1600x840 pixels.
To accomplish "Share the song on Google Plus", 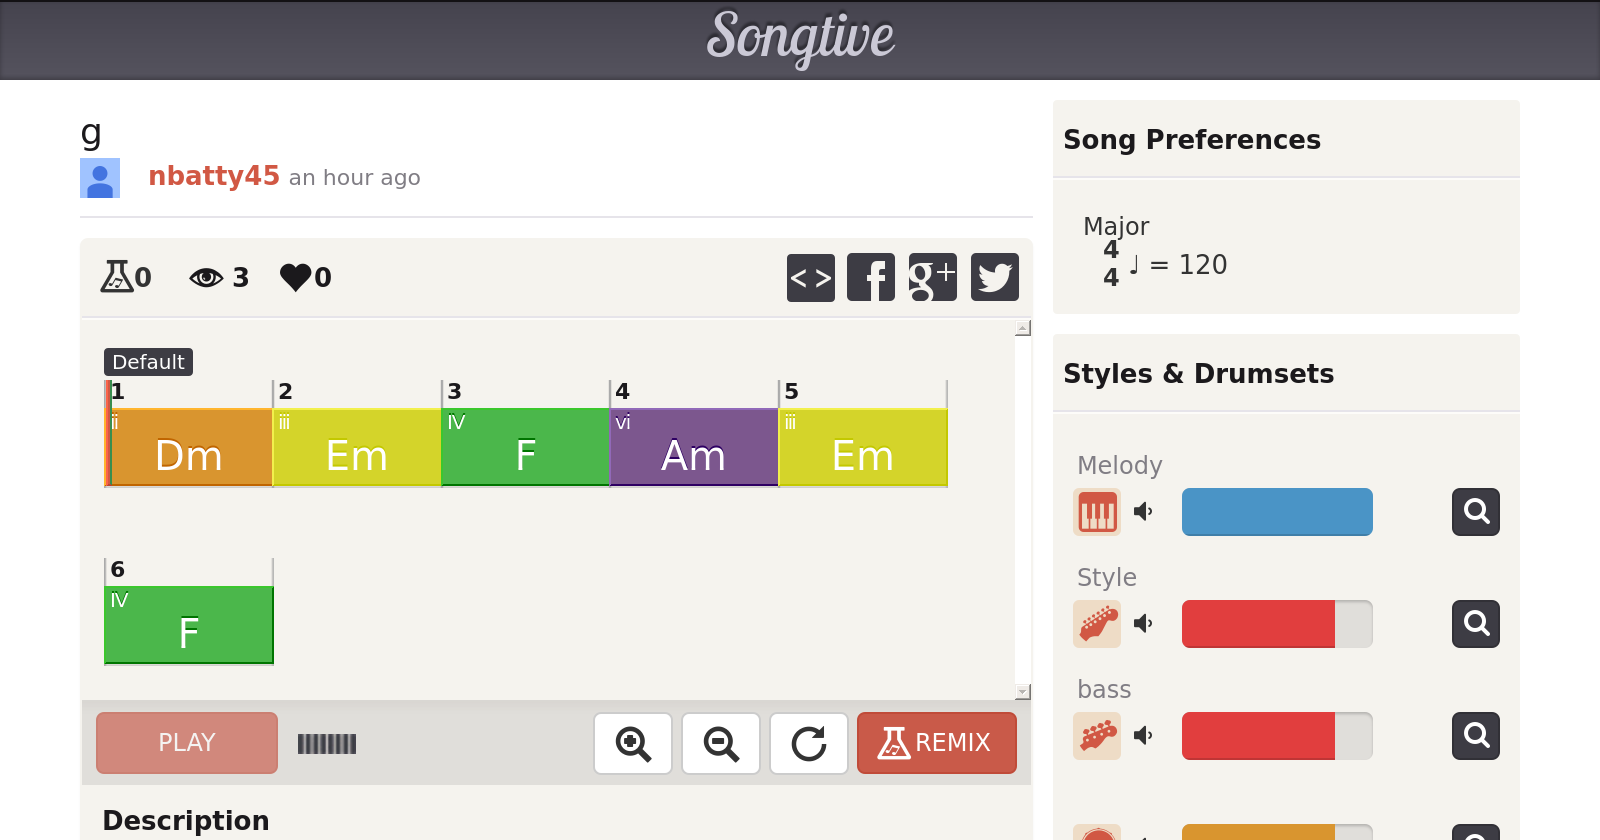I will point(932,277).
